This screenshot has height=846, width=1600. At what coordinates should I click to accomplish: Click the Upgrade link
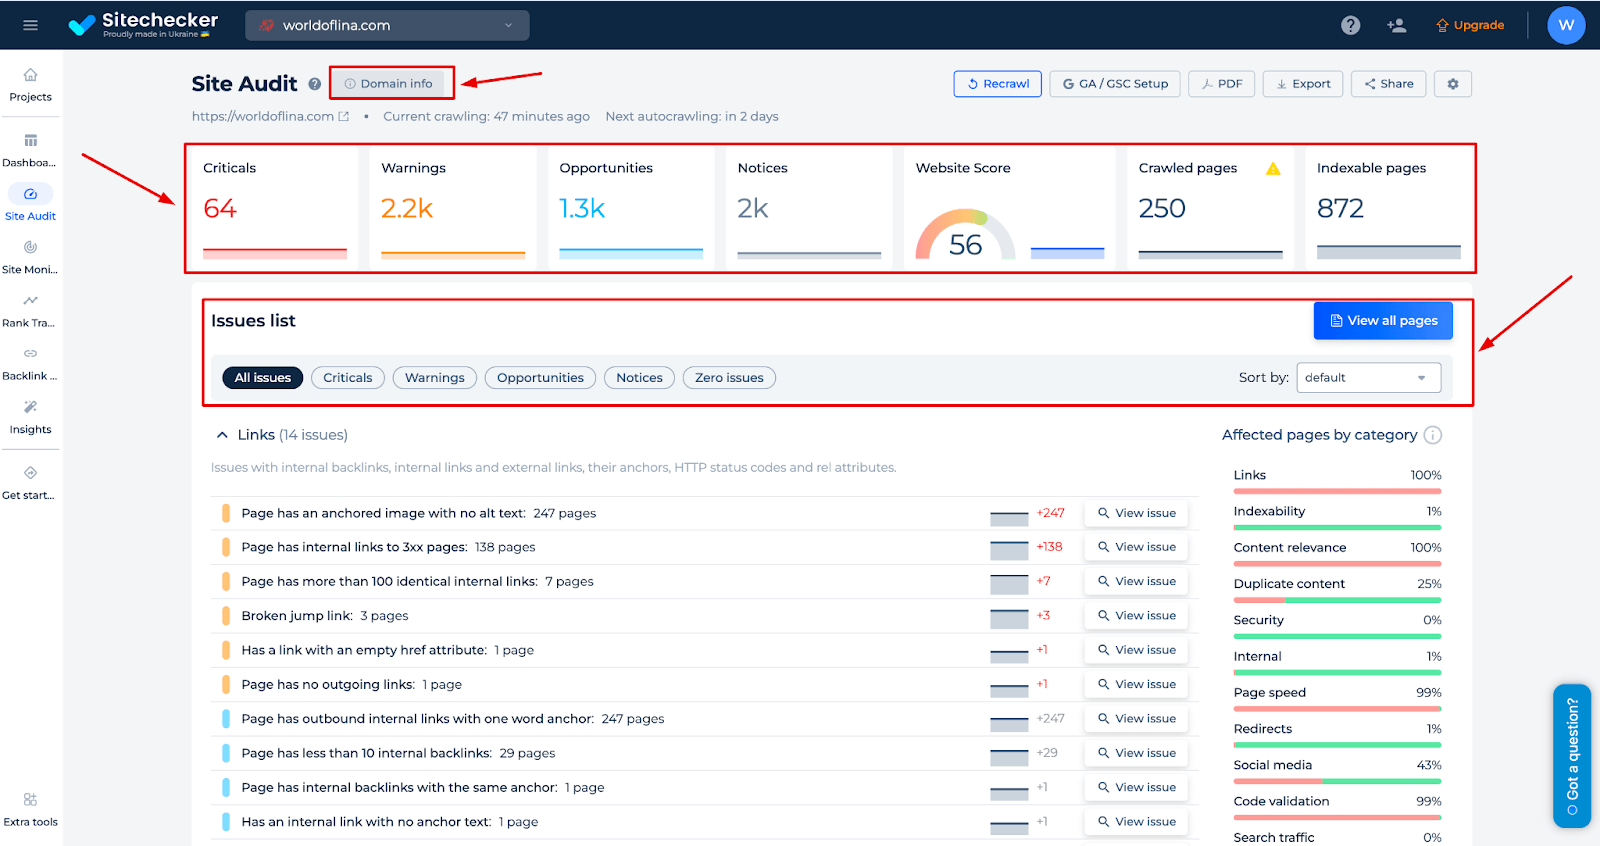(1470, 25)
